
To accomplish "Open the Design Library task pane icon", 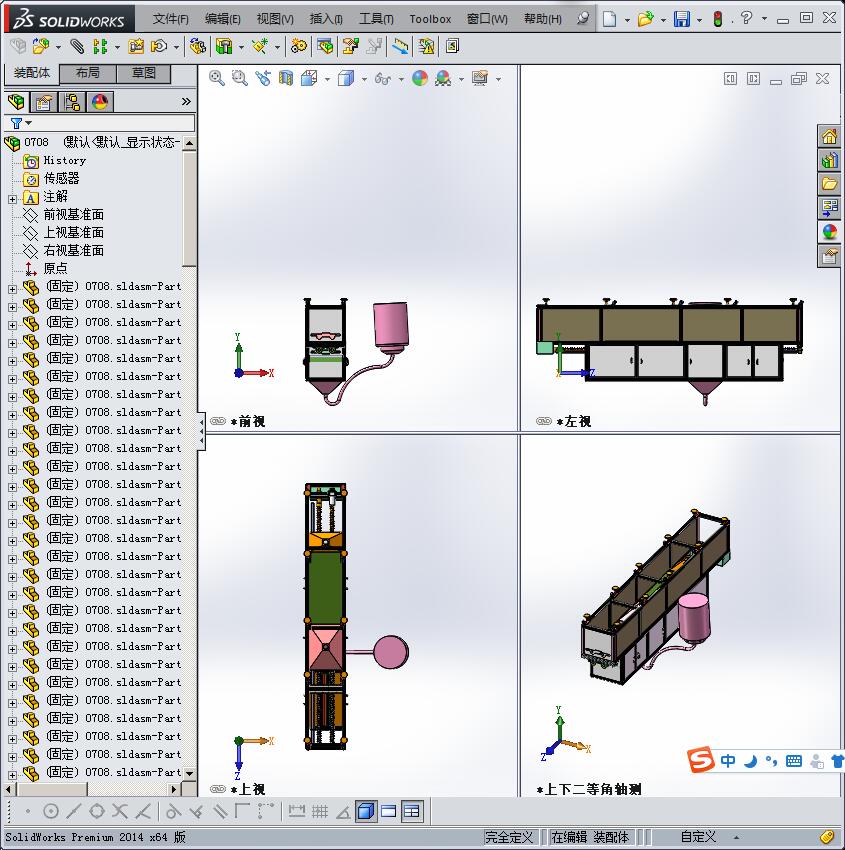I will 829,160.
